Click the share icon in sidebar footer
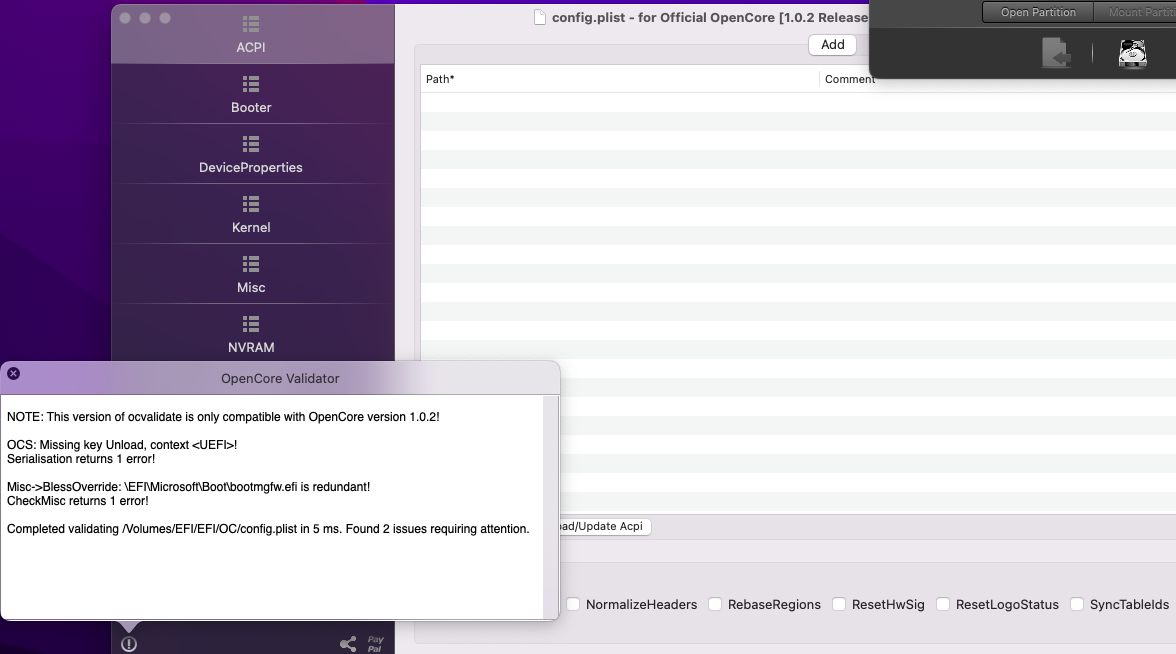 pyautogui.click(x=348, y=644)
